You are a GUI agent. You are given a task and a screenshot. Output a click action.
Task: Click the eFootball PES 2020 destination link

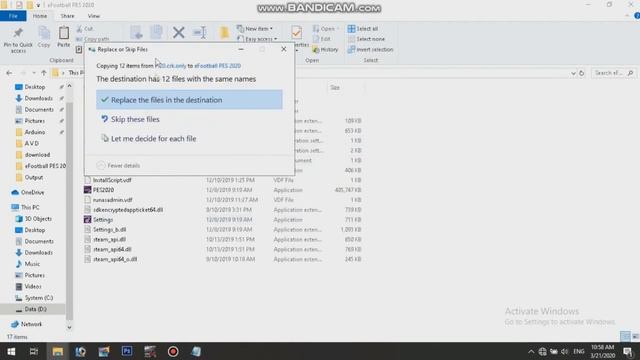coord(218,66)
